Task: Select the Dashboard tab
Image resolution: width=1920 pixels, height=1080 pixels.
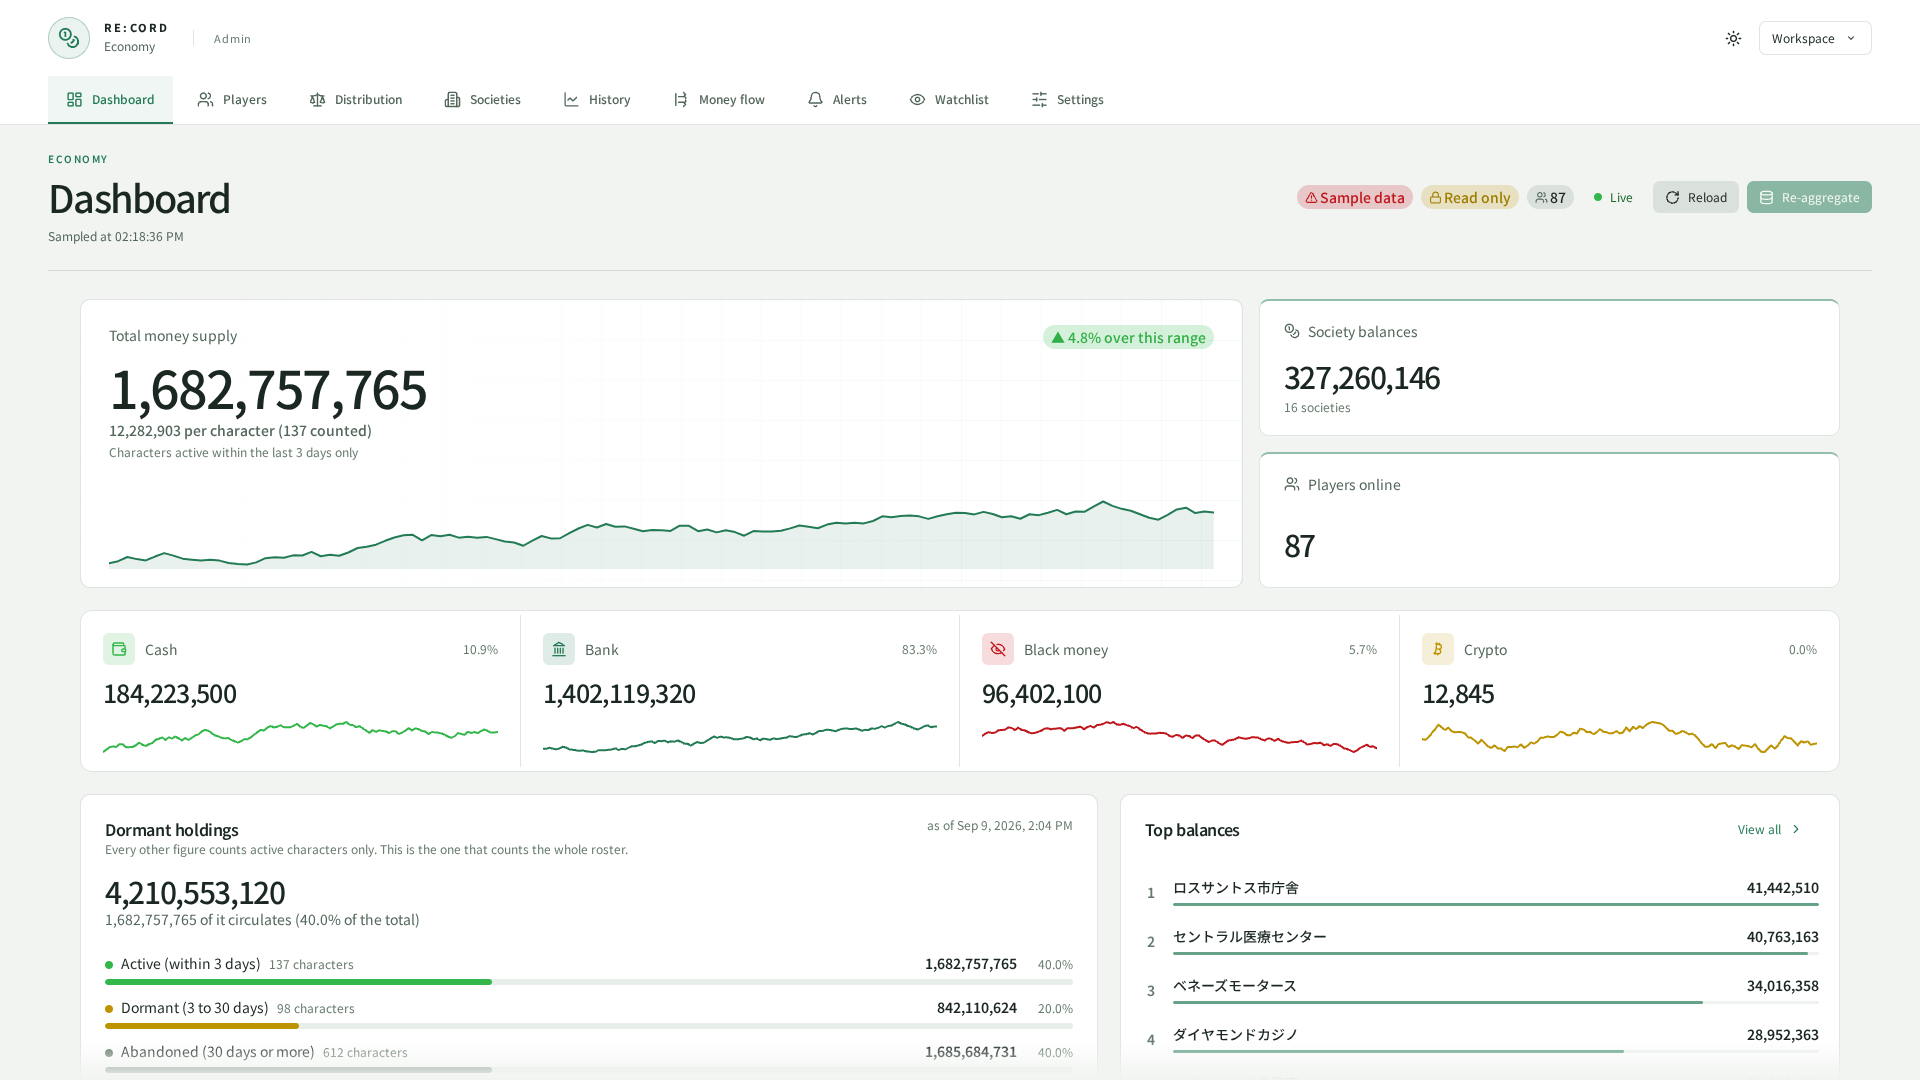Action: coord(110,99)
